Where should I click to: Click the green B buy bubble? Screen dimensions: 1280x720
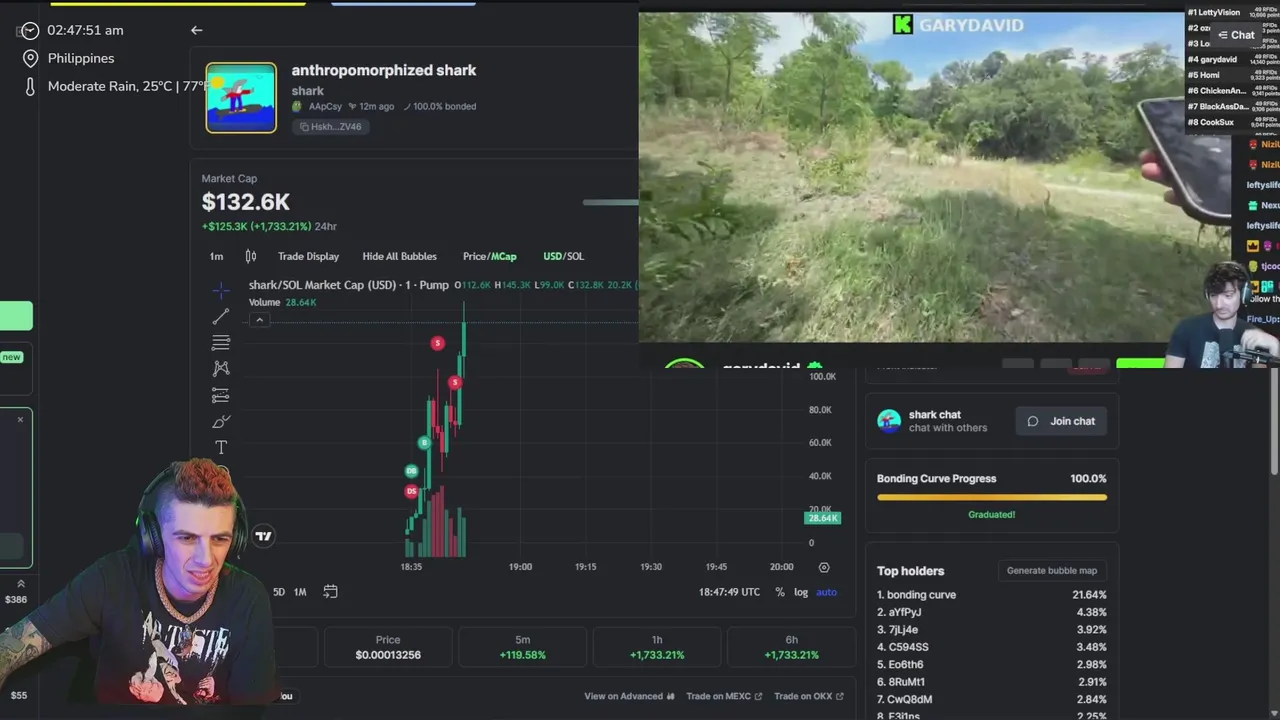click(424, 442)
